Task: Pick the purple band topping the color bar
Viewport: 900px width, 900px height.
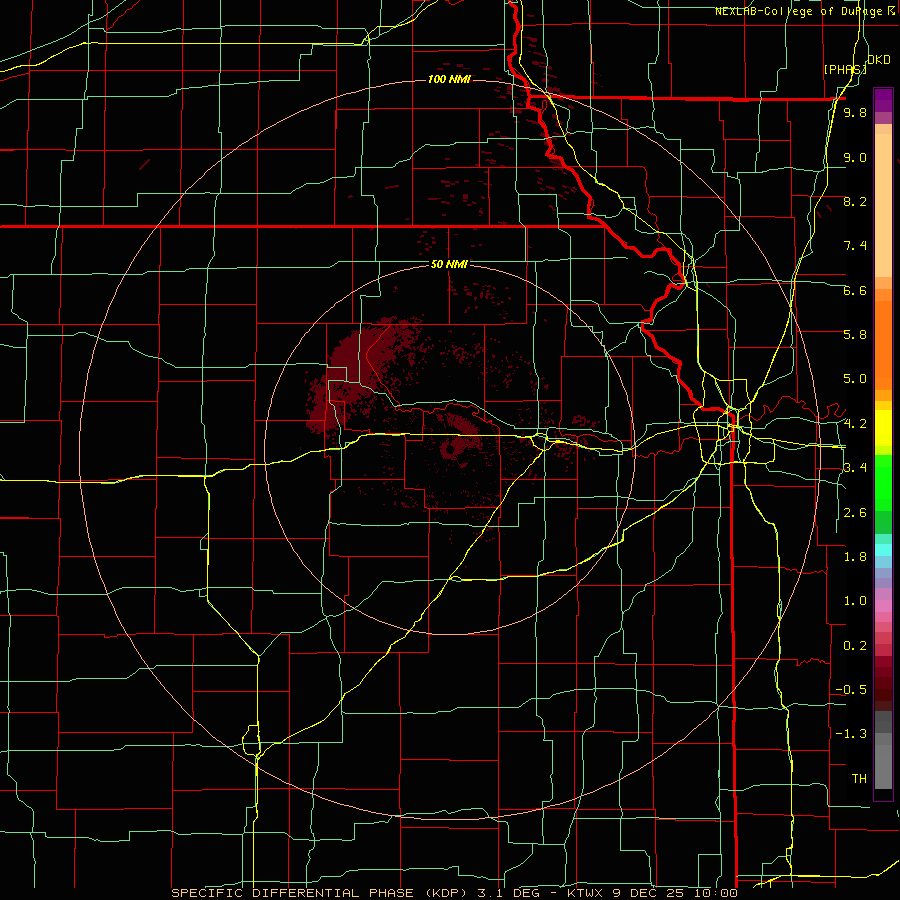Action: point(883,100)
